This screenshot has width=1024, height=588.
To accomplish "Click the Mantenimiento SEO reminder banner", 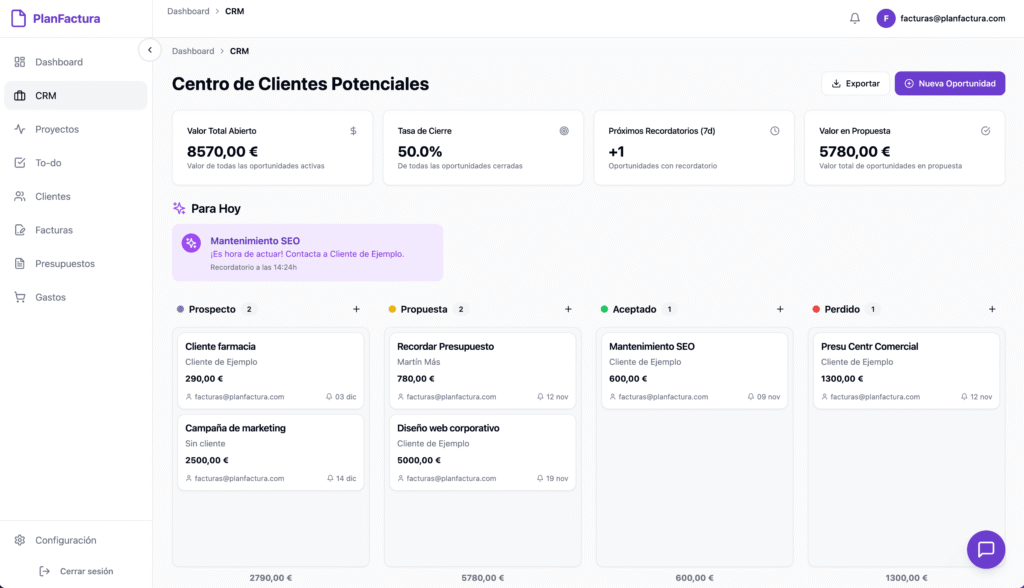I will pos(307,252).
